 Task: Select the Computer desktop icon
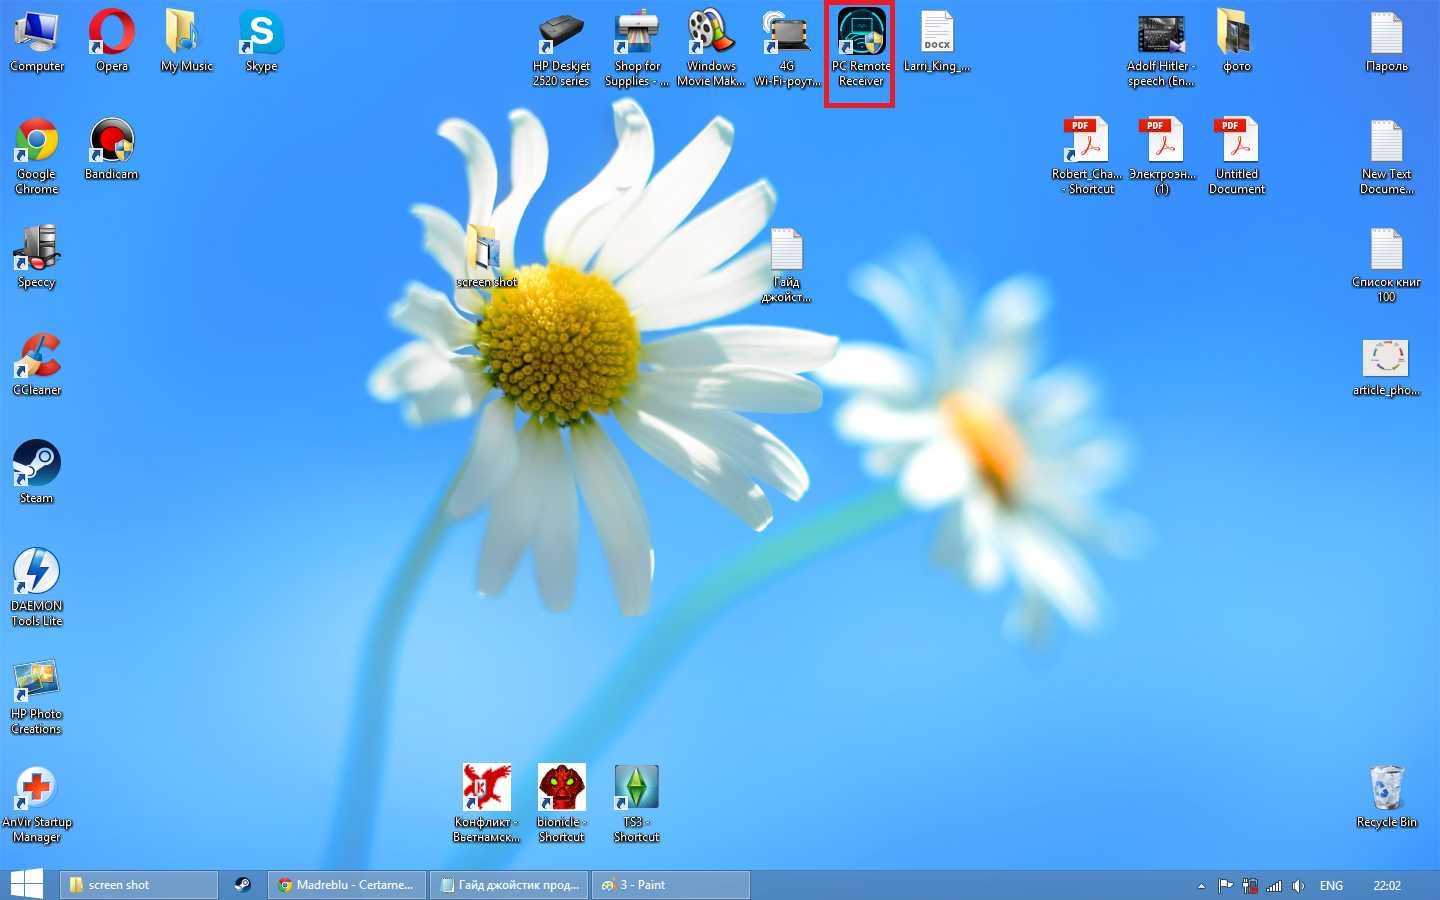[x=37, y=41]
